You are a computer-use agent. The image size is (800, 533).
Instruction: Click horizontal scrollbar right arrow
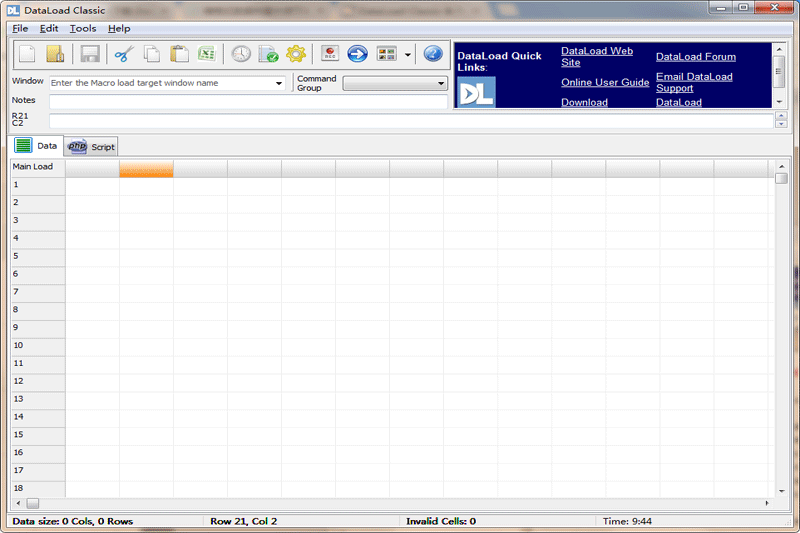[767, 503]
